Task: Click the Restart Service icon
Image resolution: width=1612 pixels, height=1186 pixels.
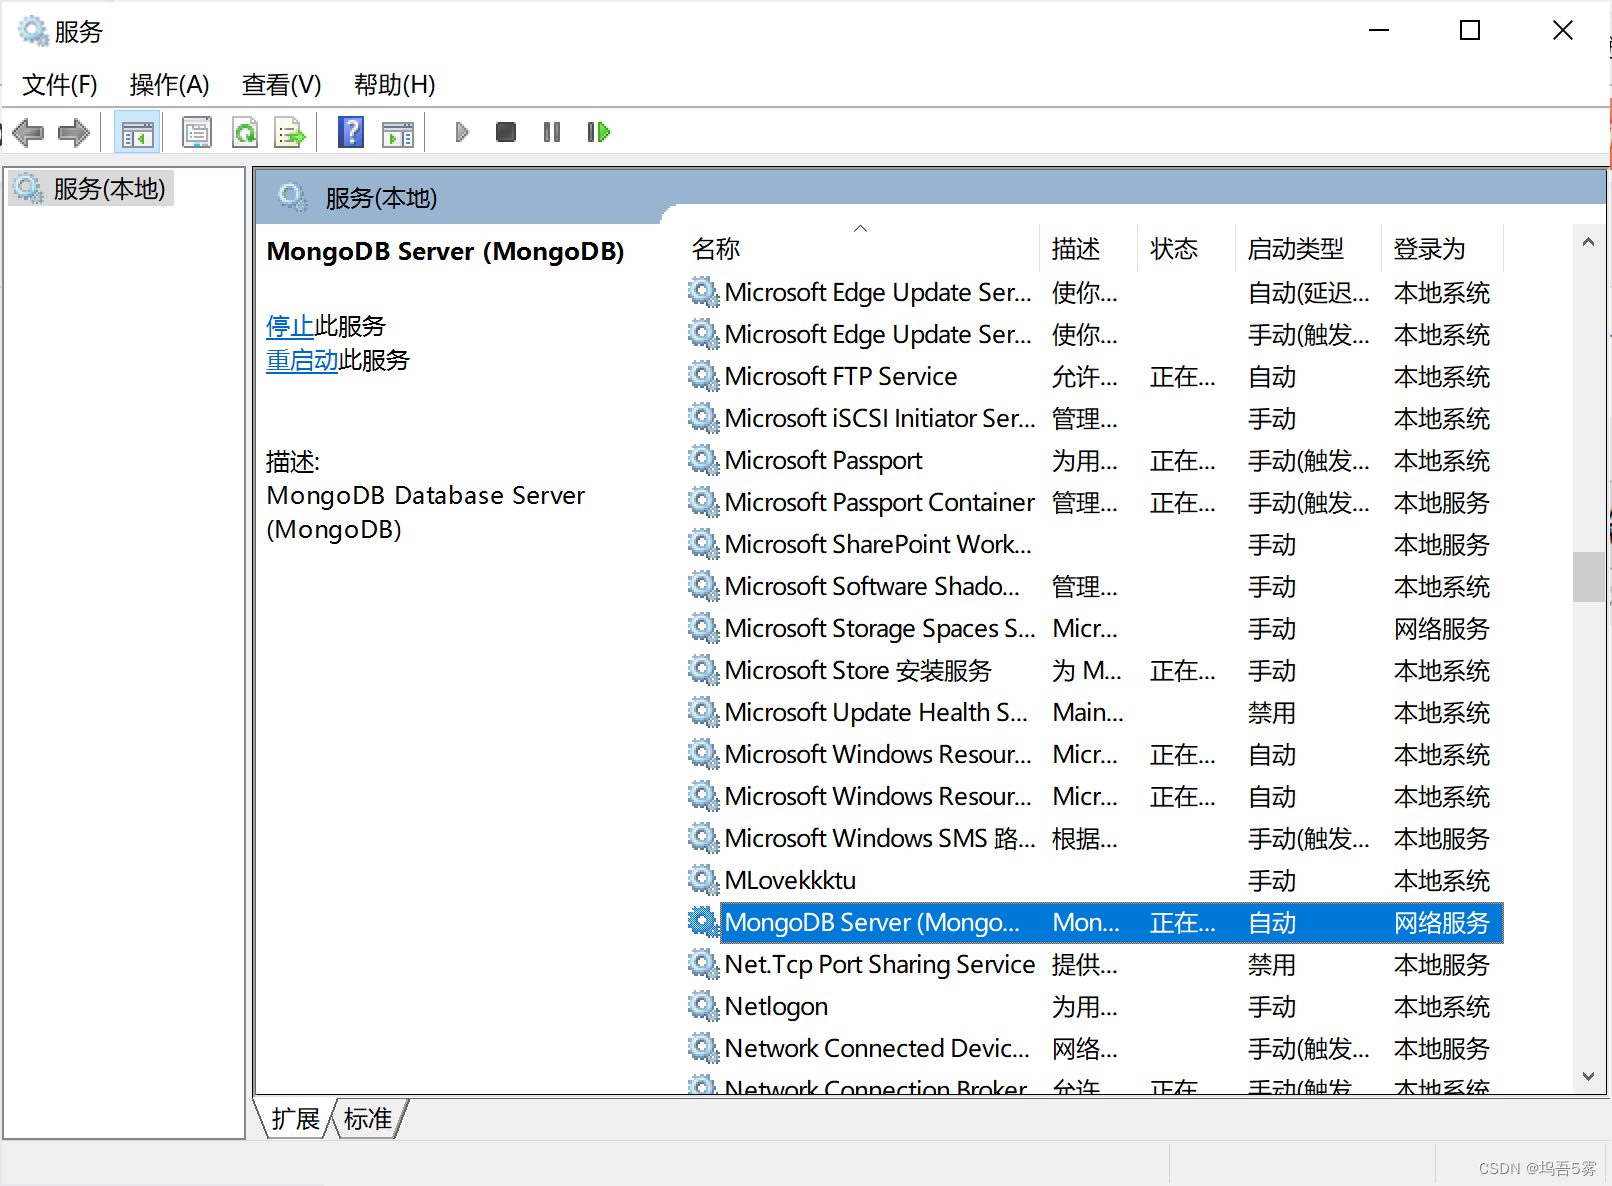Action: click(599, 132)
